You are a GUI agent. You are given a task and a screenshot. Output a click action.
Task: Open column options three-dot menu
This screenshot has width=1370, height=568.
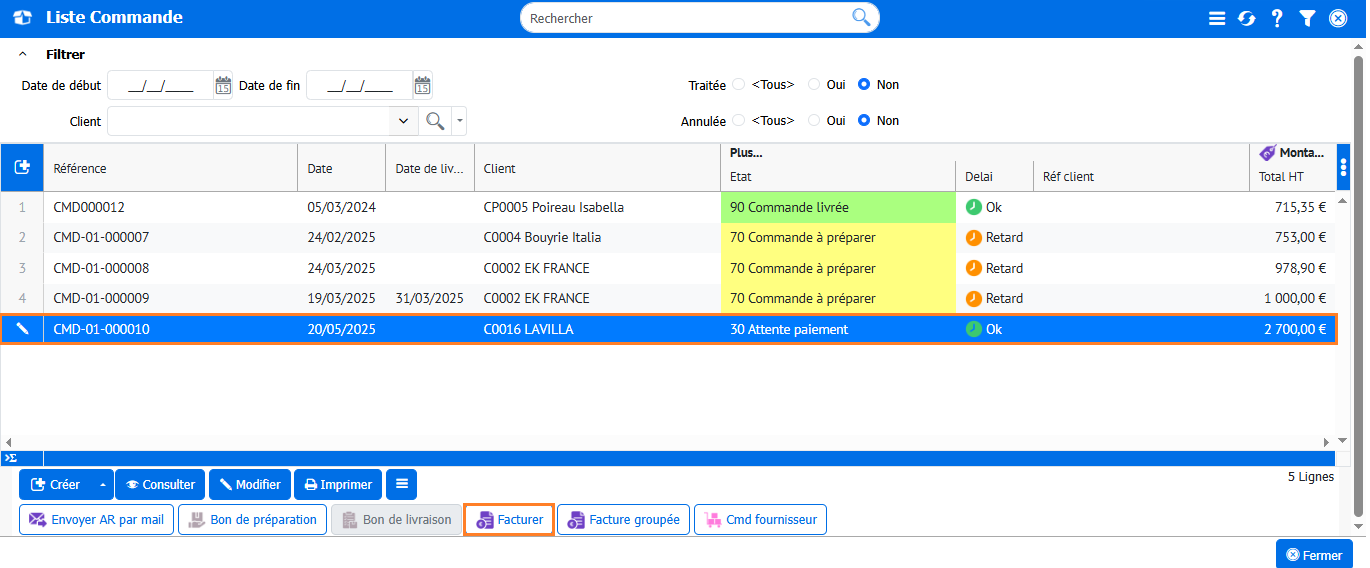tap(1343, 167)
